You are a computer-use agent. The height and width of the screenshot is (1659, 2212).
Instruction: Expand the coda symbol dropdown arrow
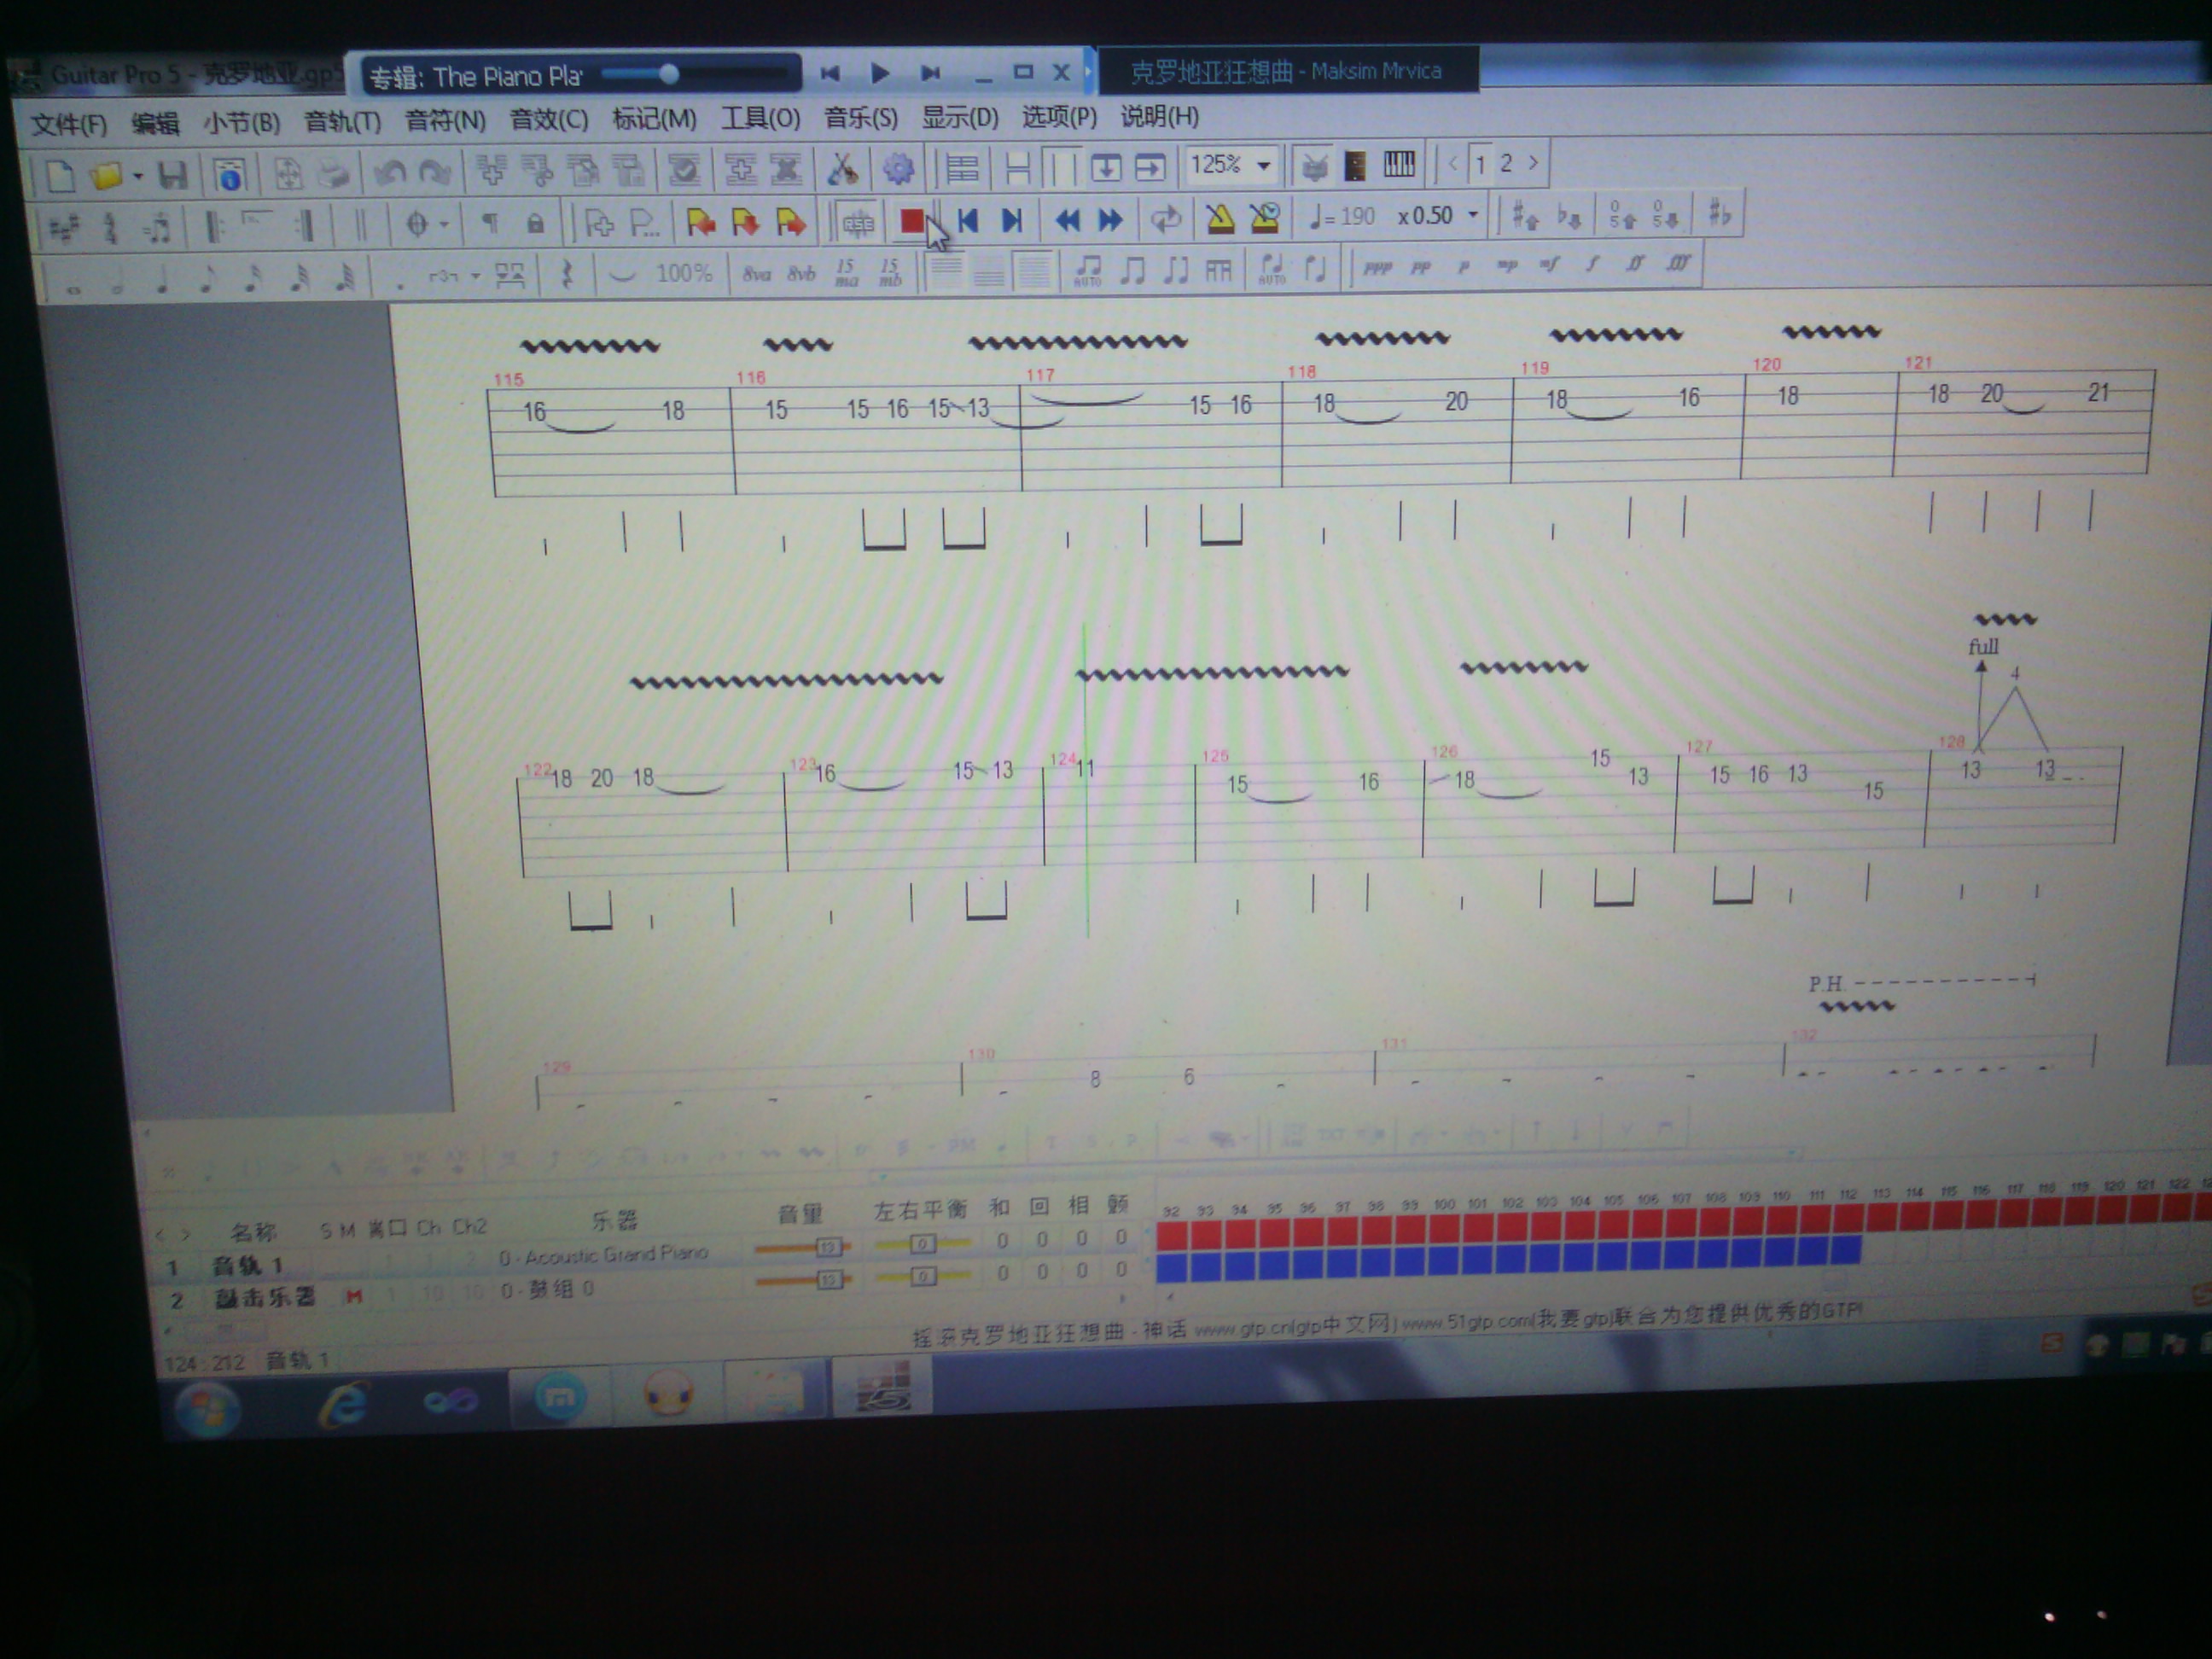(444, 224)
